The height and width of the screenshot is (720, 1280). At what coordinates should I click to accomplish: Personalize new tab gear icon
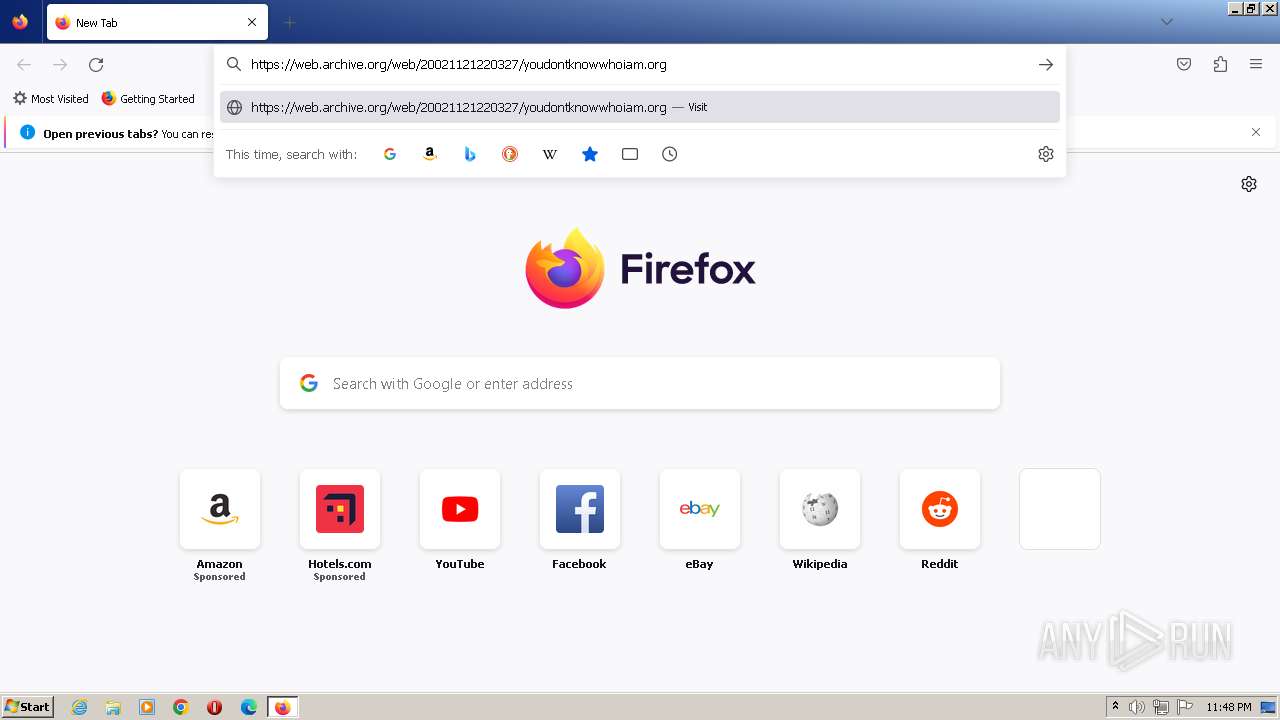[x=1249, y=184]
